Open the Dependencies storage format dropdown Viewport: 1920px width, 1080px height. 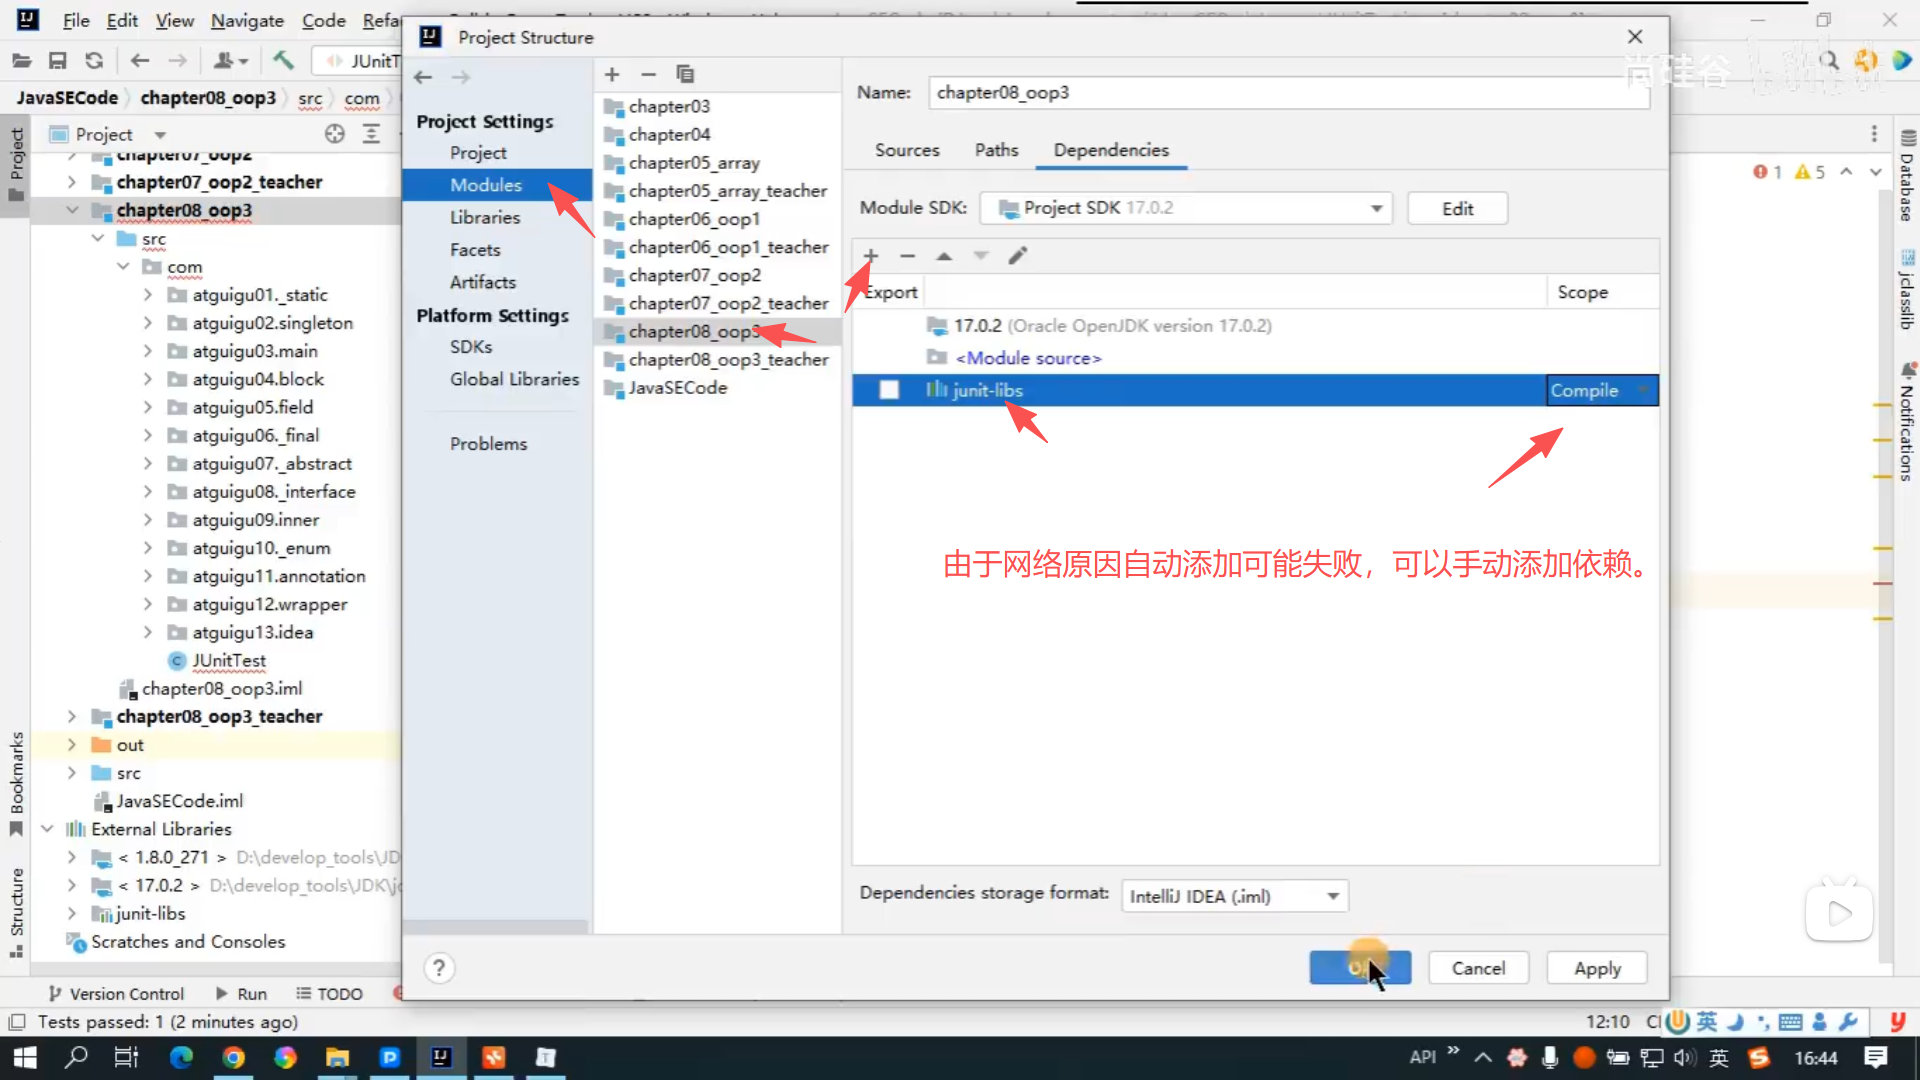[1332, 896]
